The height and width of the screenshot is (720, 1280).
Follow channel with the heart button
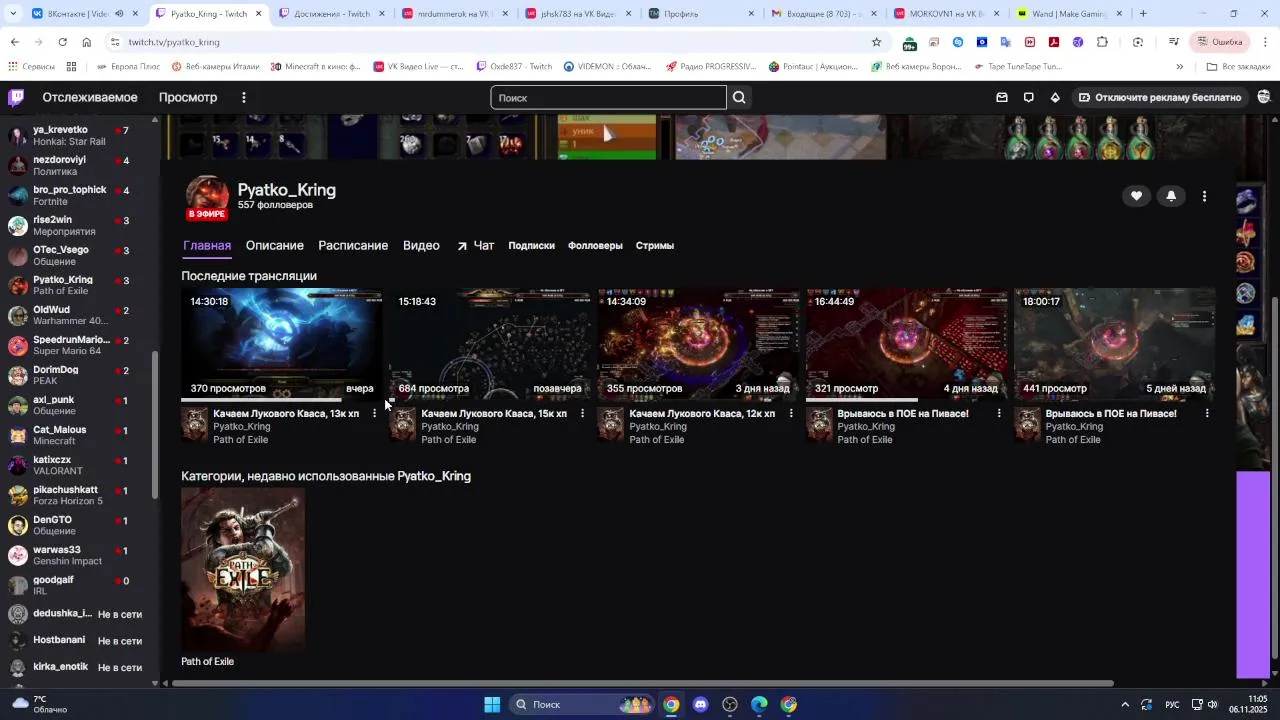tap(1136, 196)
